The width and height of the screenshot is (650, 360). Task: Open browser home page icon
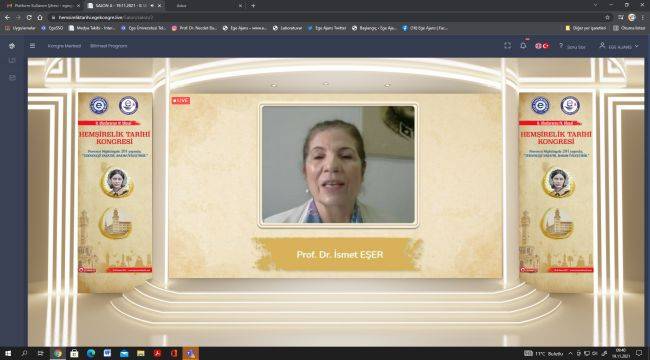click(x=40, y=17)
